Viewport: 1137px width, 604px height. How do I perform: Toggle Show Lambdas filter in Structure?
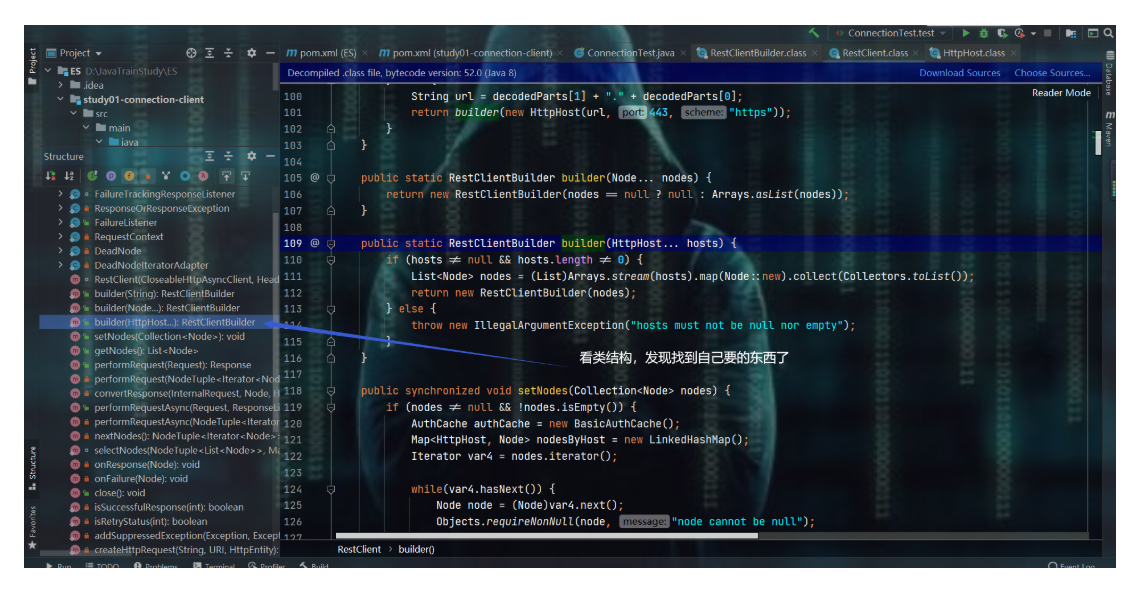tap(204, 176)
